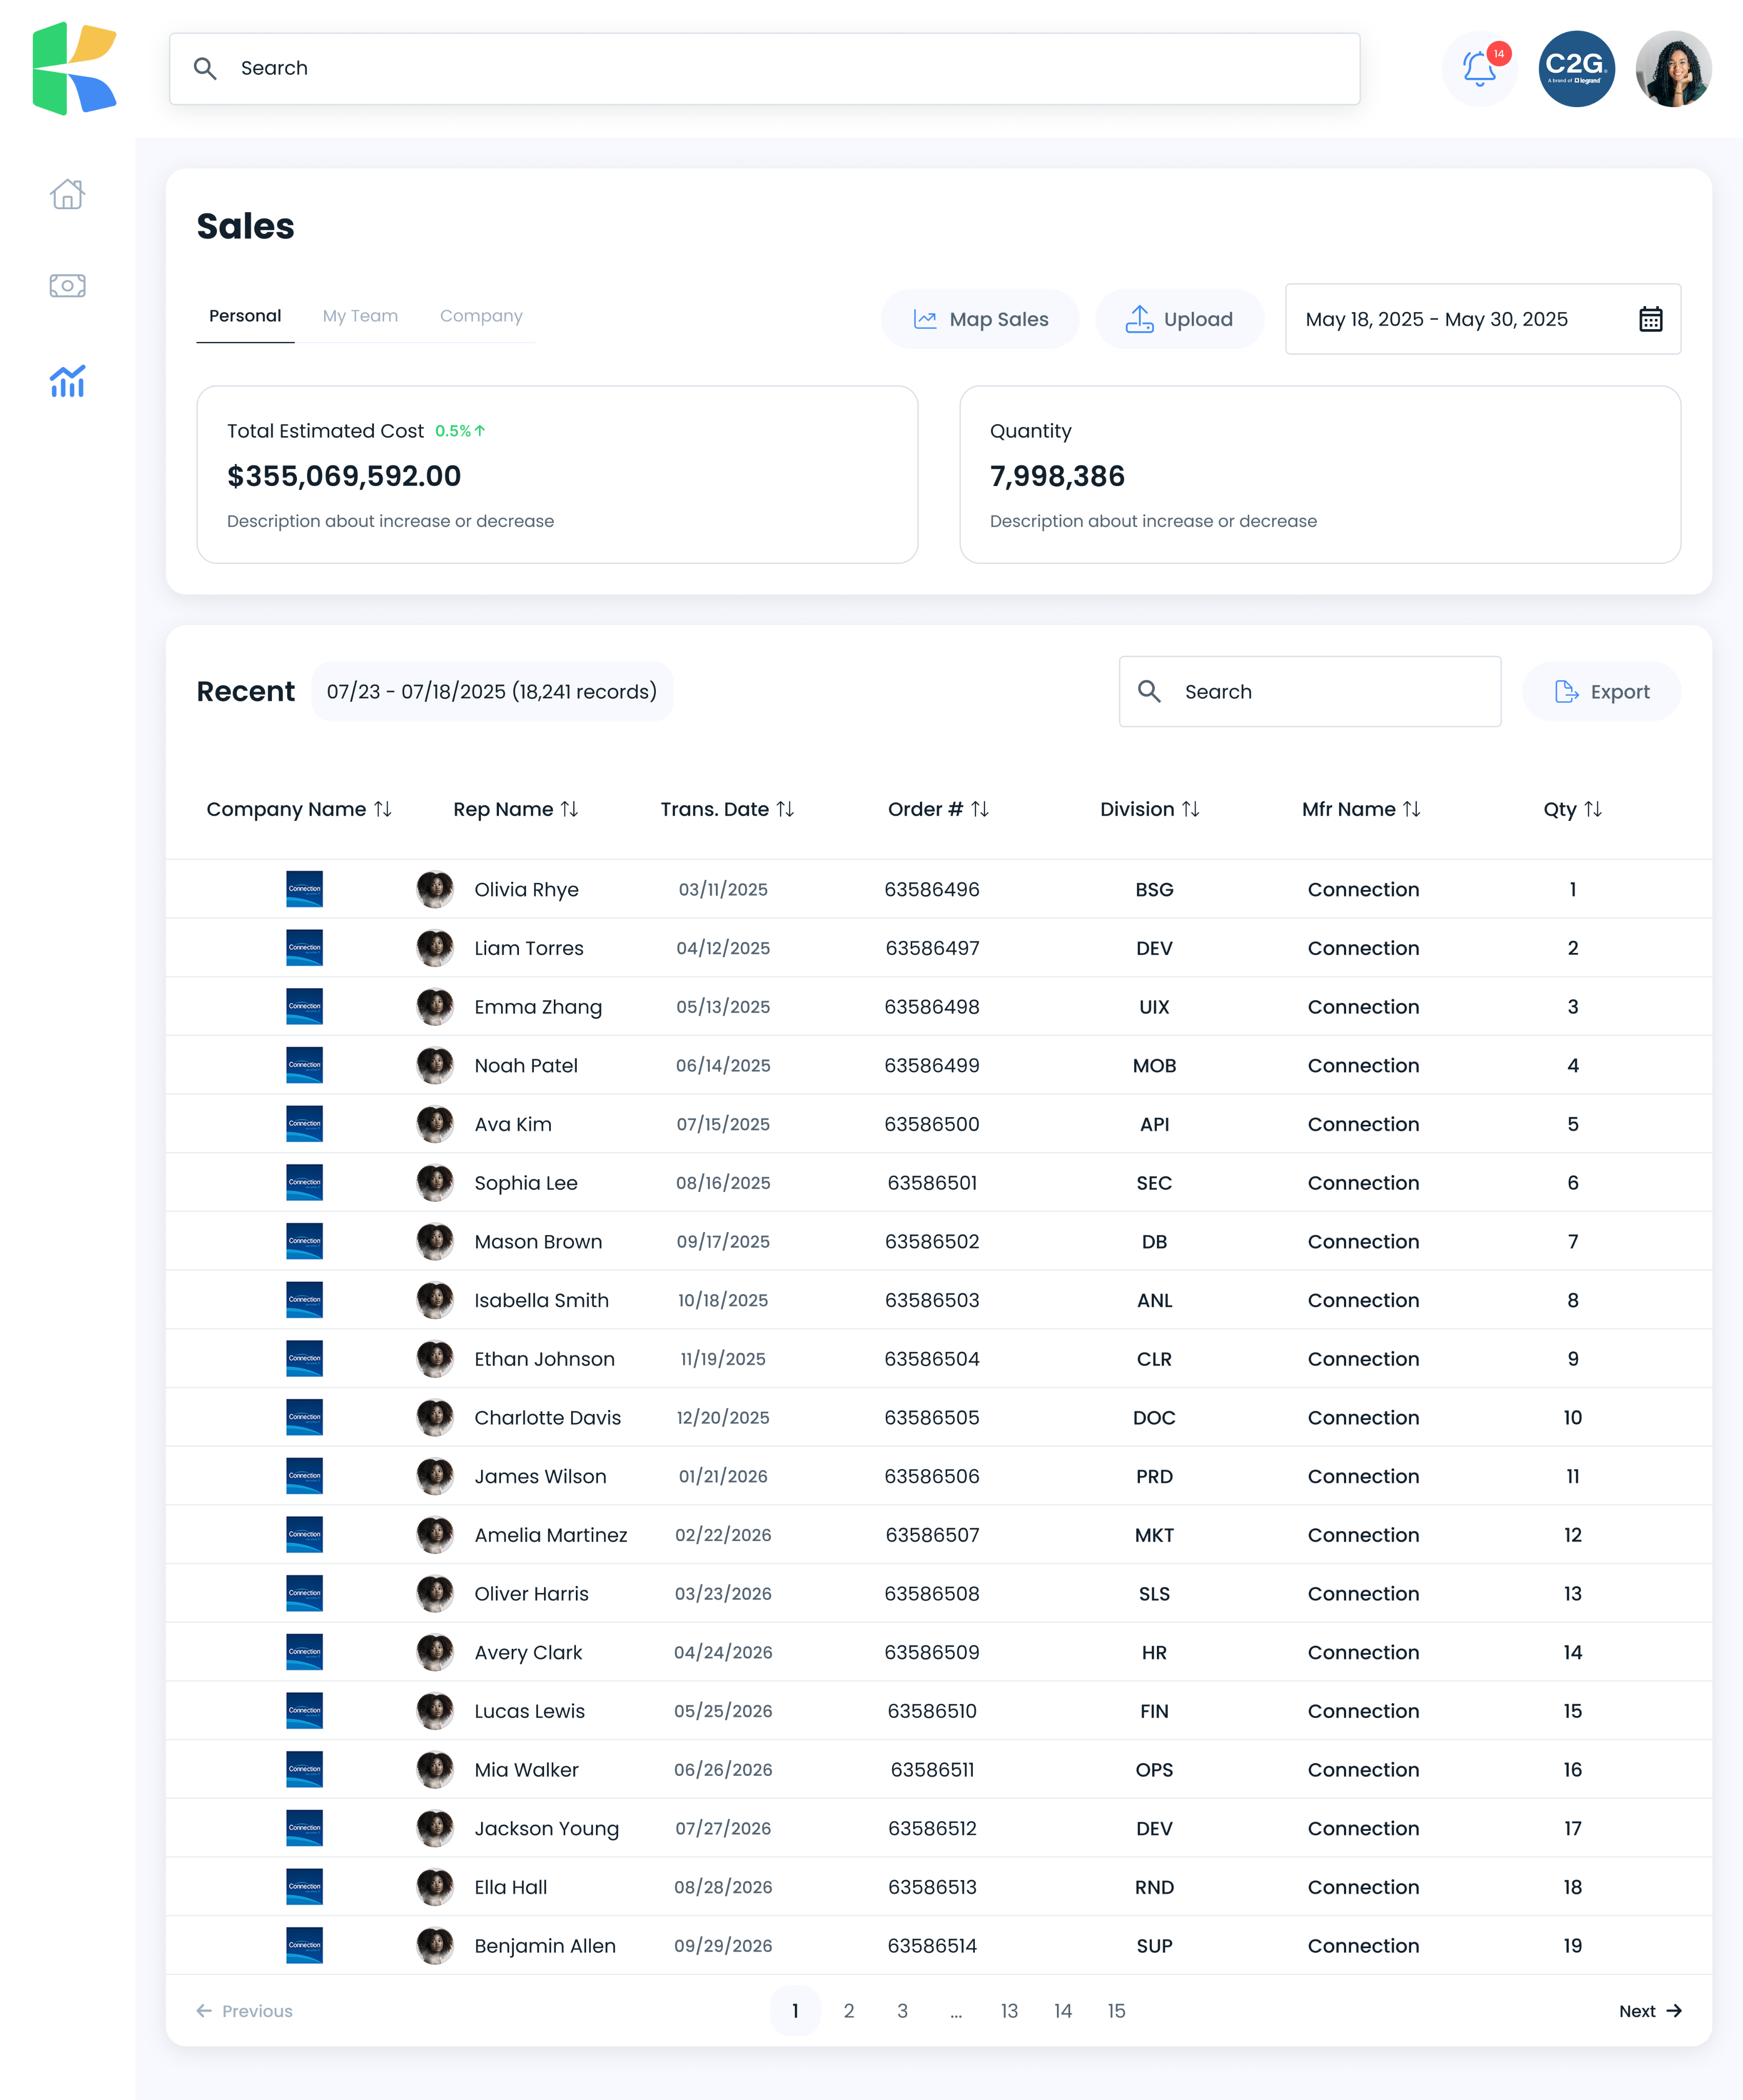
Task: Select order number 63586502
Action: pos(932,1241)
